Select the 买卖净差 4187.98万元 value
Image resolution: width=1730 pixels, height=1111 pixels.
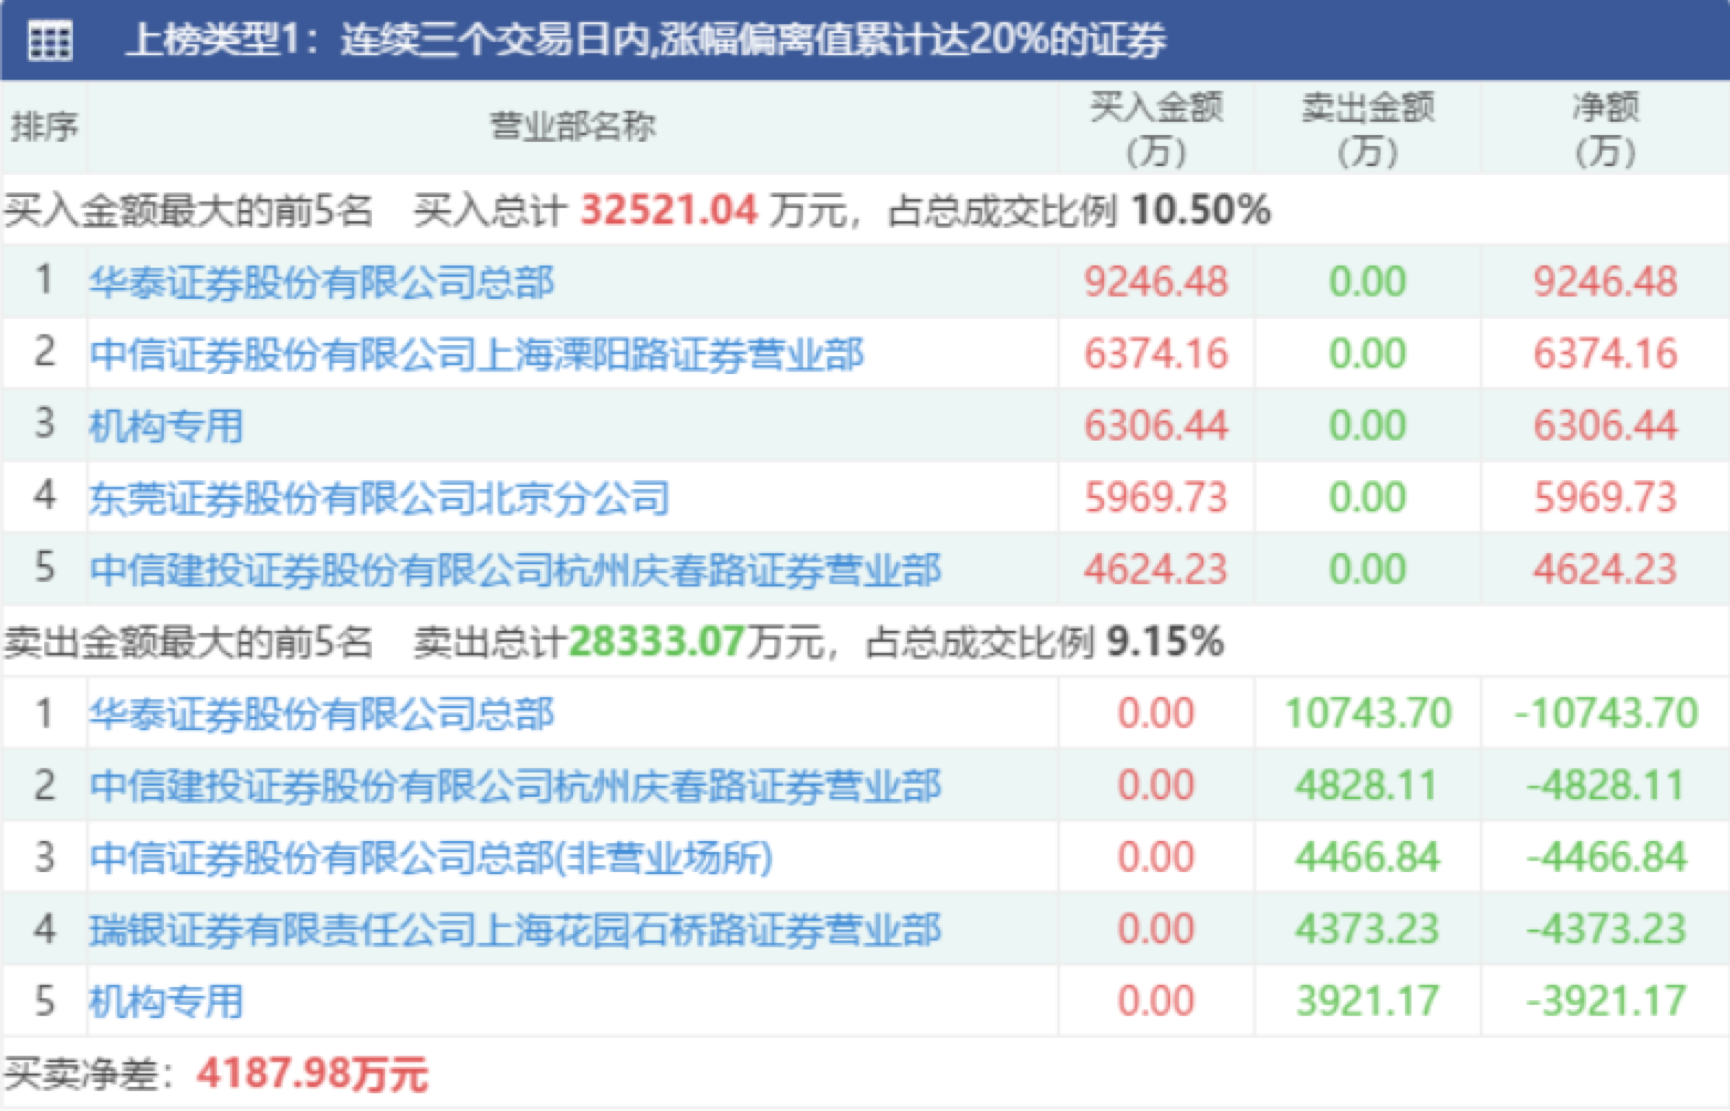312,1074
